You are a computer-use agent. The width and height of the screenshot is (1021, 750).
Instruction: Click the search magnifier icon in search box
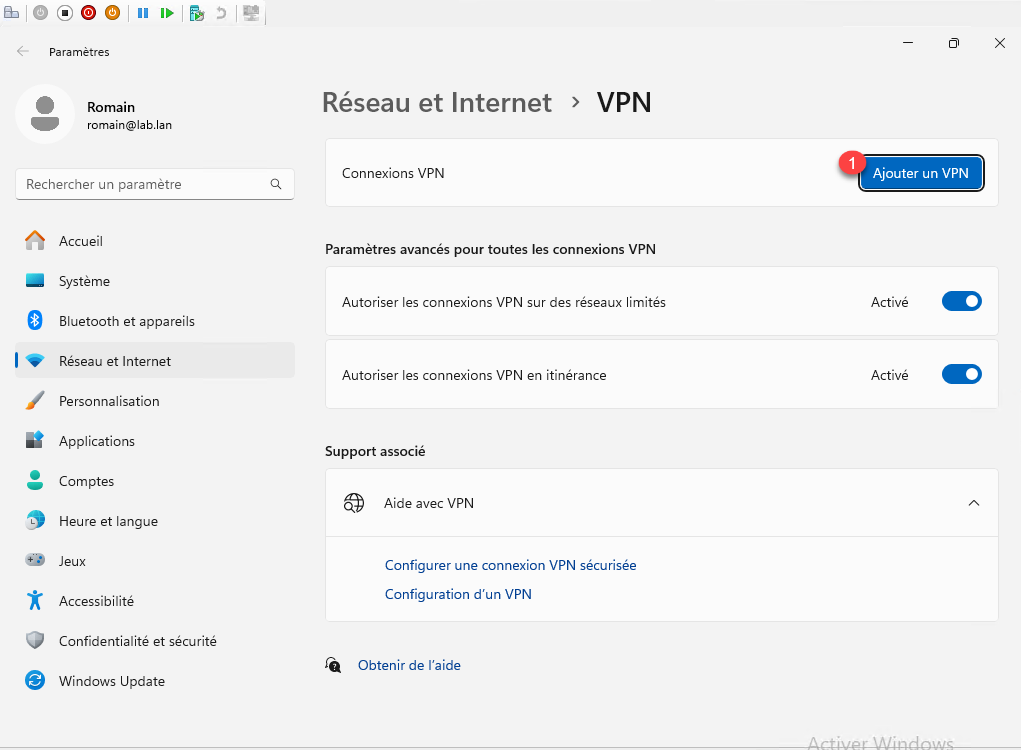tap(276, 185)
